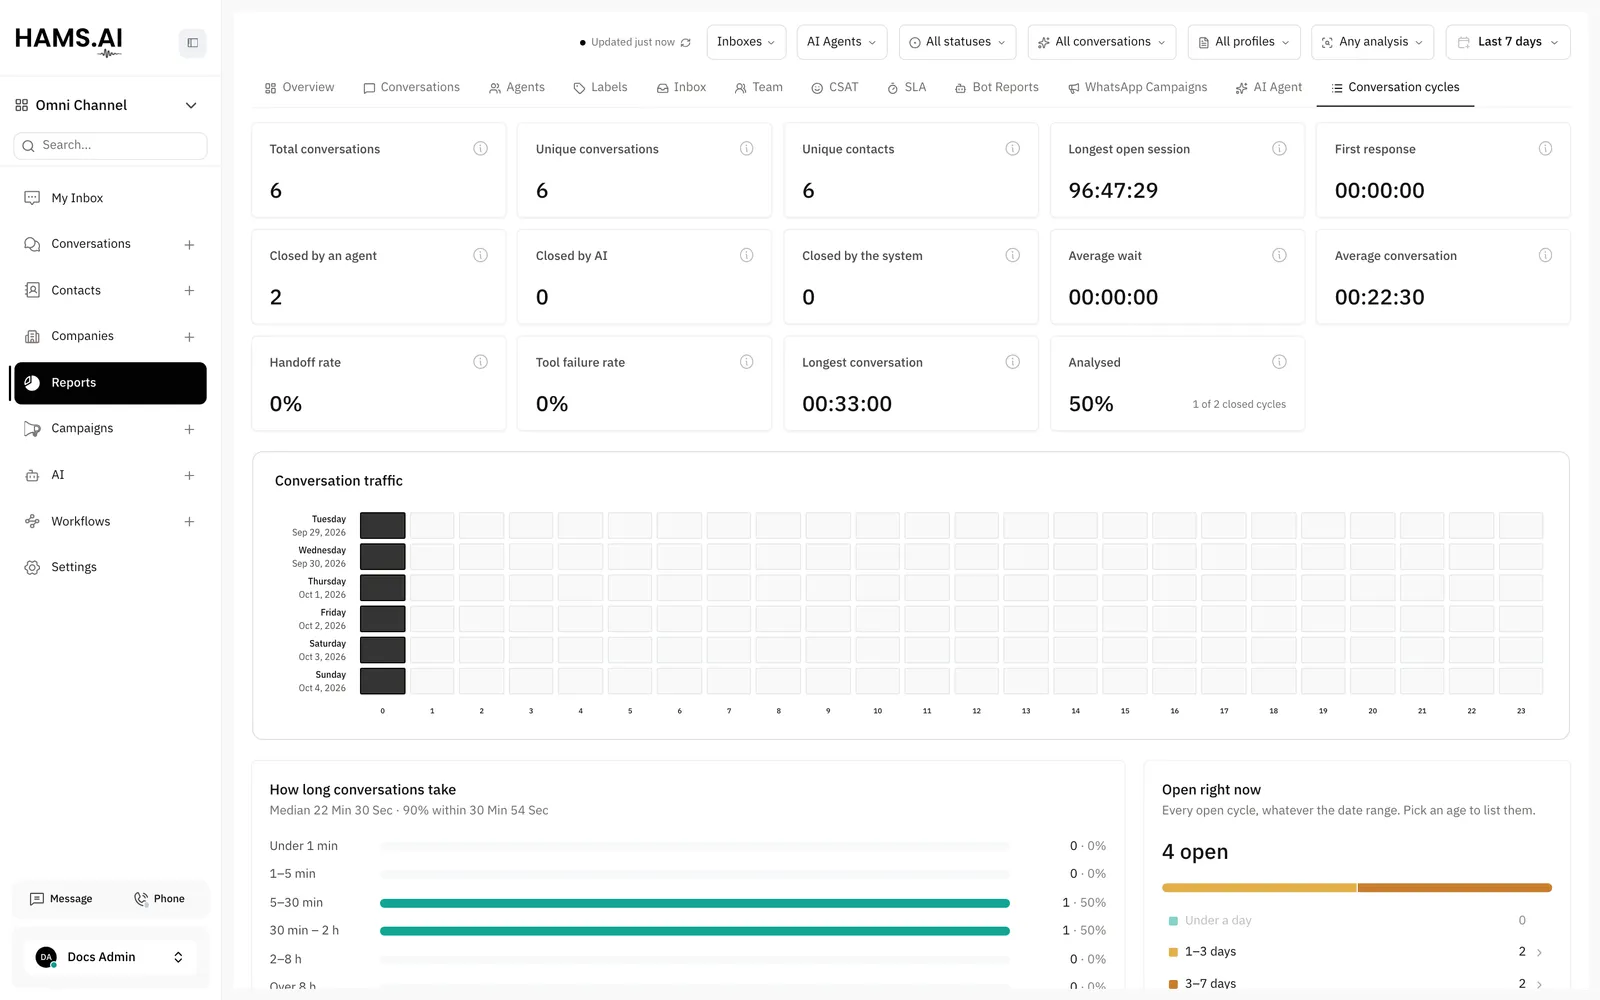This screenshot has height=1000, width=1600.
Task: Add a contact using its plus icon
Action: (x=189, y=291)
